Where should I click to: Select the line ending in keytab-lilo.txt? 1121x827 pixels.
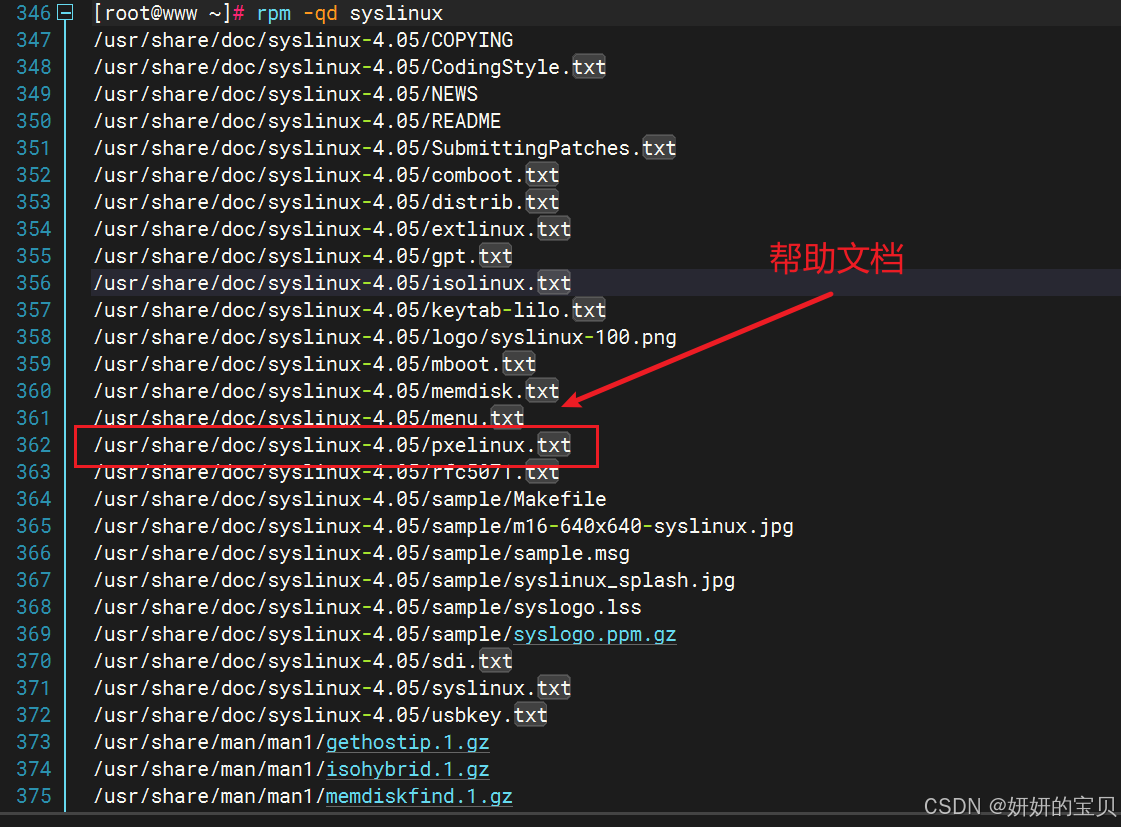click(x=350, y=310)
